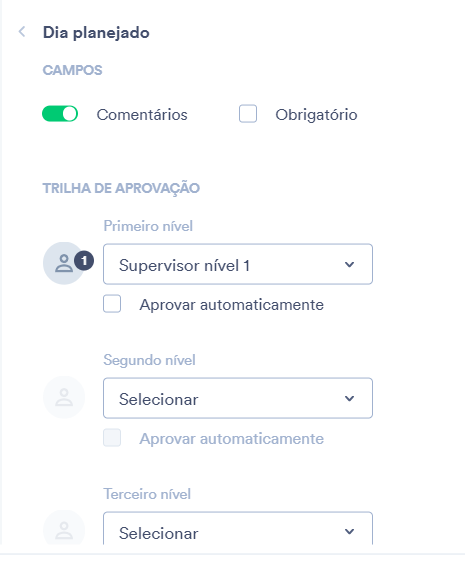Click the second level greyed person icon
Viewport: 465px width, 565px height.
pyautogui.click(x=64, y=397)
